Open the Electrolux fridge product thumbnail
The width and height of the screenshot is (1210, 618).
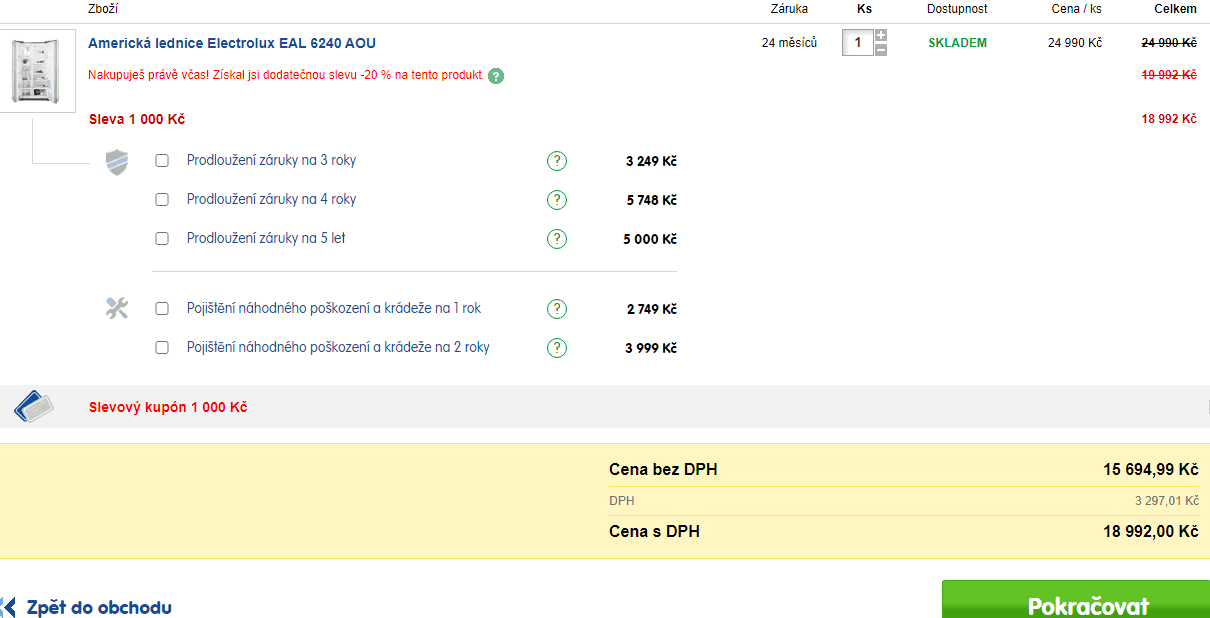tap(37, 71)
